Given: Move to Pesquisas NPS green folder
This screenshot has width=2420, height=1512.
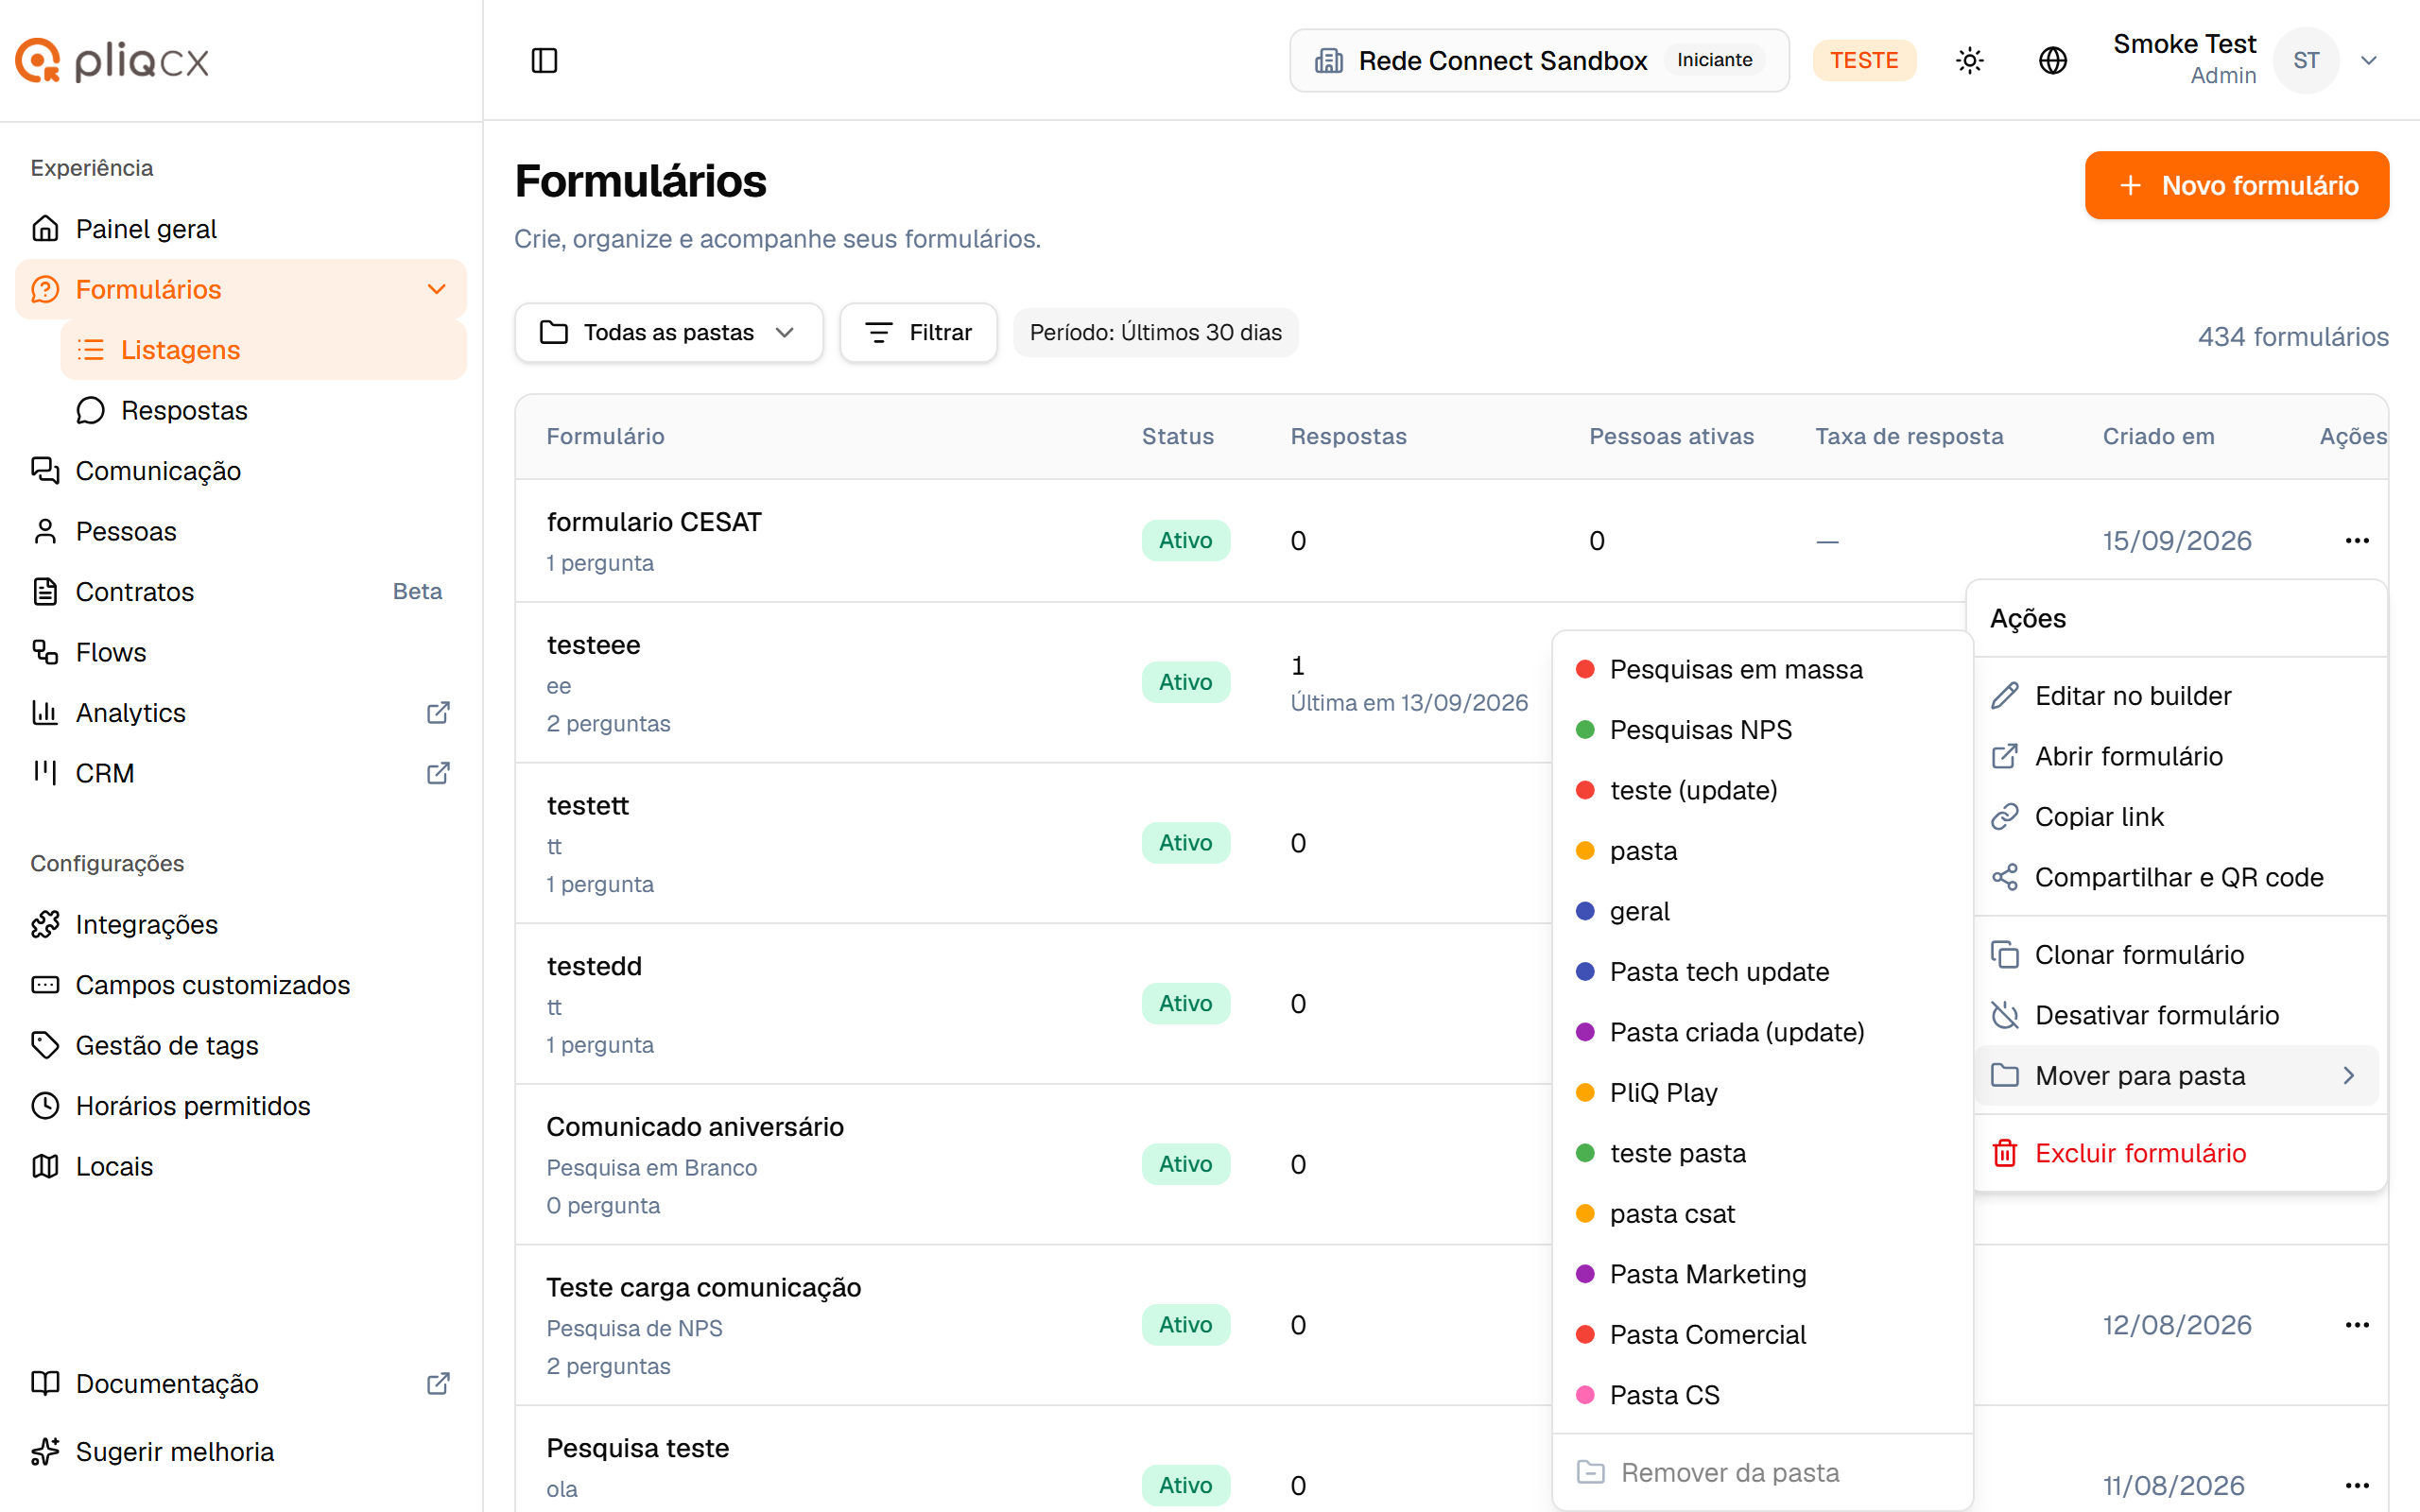Looking at the screenshot, I should coord(1762,729).
